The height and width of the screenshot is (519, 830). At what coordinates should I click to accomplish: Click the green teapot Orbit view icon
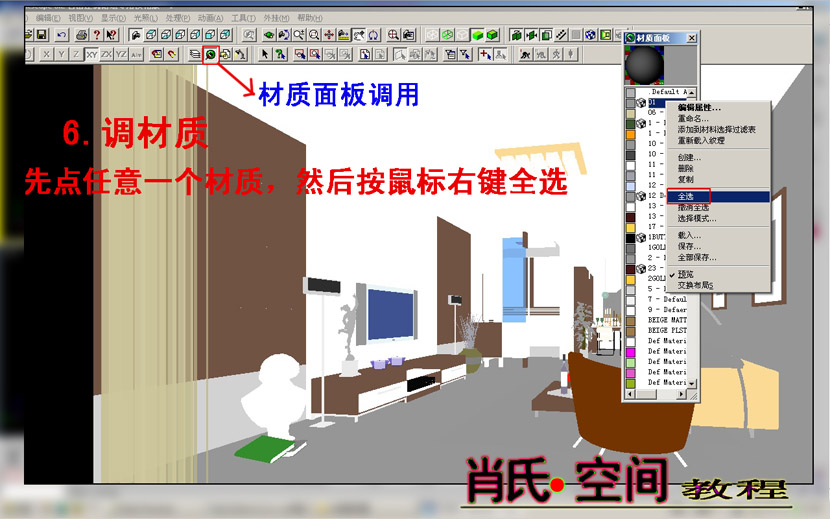click(269, 35)
